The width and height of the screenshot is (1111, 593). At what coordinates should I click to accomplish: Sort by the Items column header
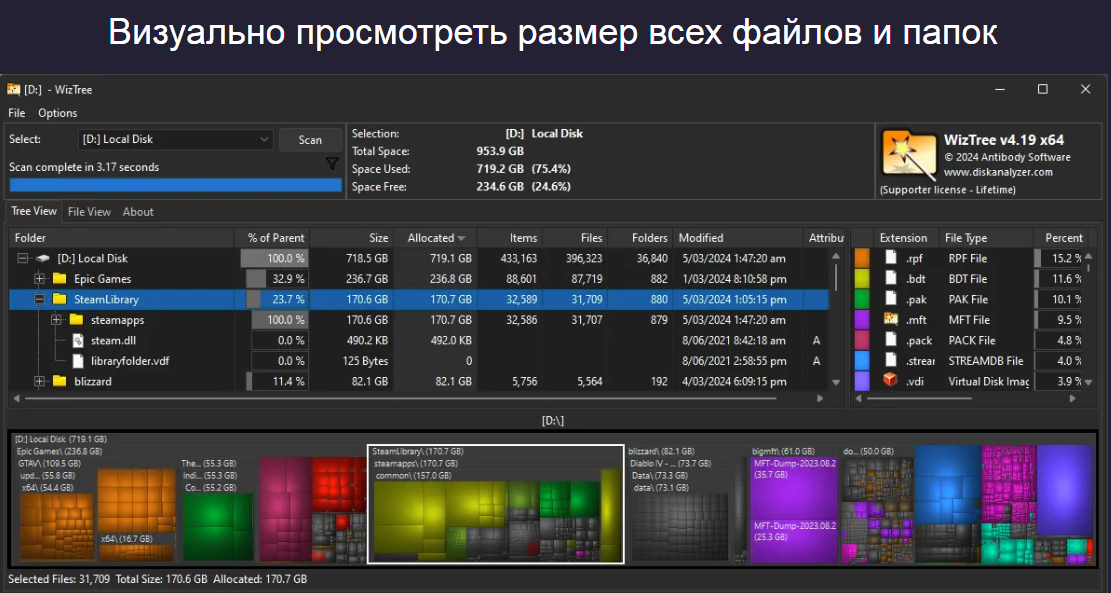(510, 238)
